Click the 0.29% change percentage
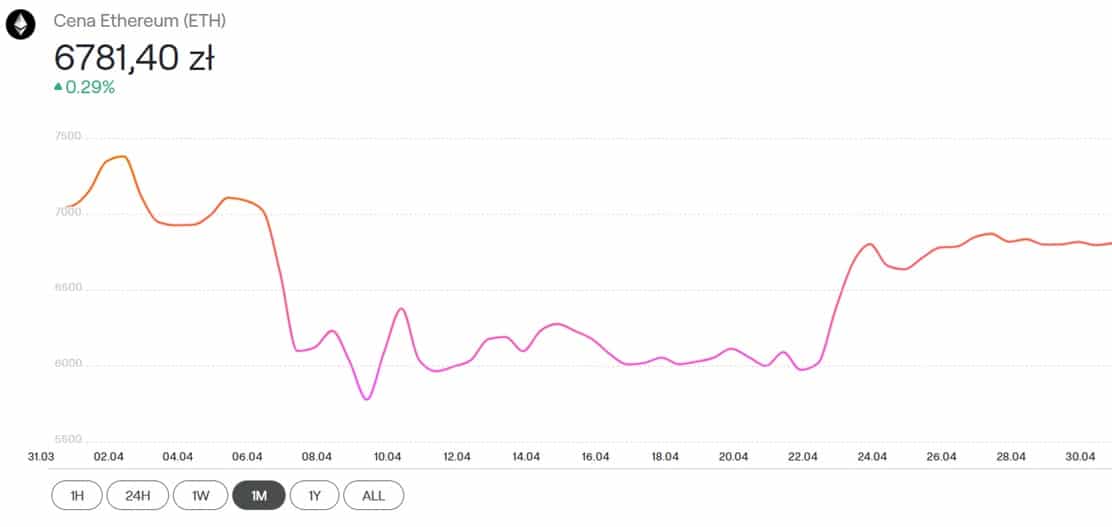This screenshot has width=1112, height=527. pyautogui.click(x=90, y=87)
